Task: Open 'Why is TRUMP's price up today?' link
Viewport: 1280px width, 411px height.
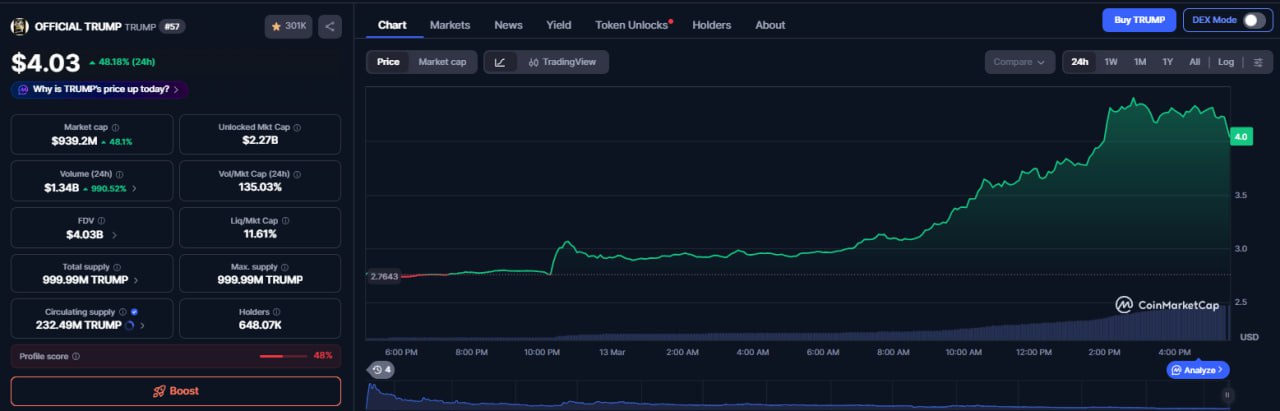Action: coord(100,89)
